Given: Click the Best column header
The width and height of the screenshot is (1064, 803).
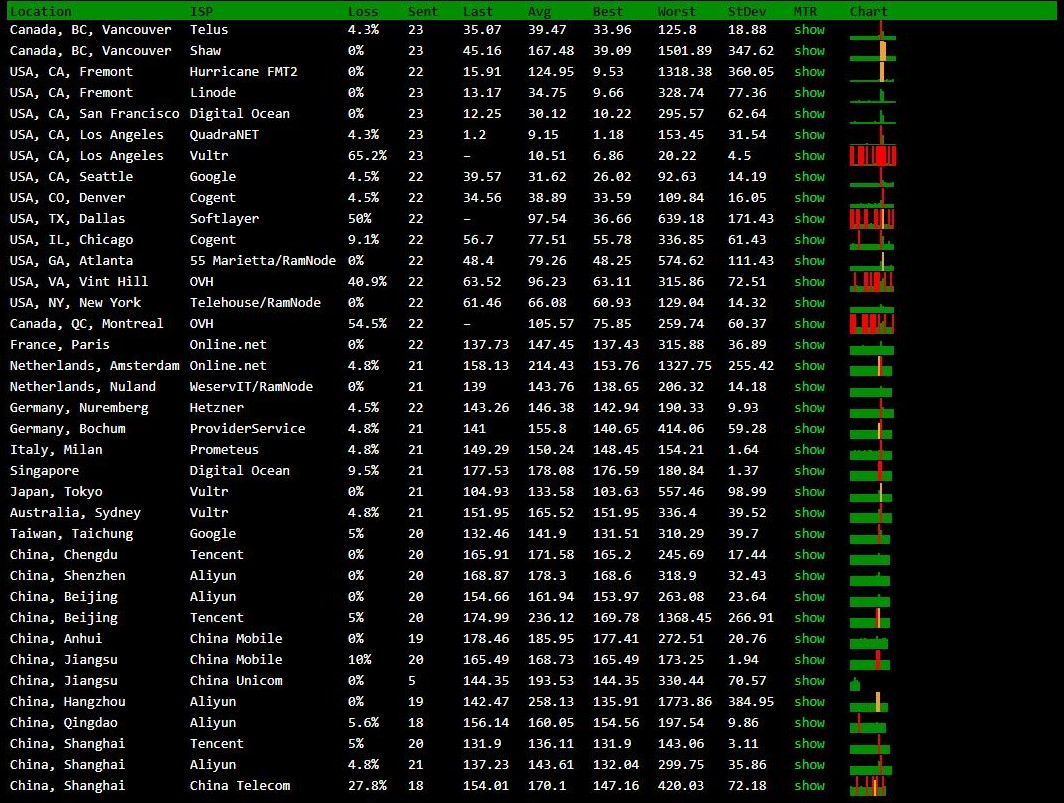Looking at the screenshot, I should click(608, 12).
